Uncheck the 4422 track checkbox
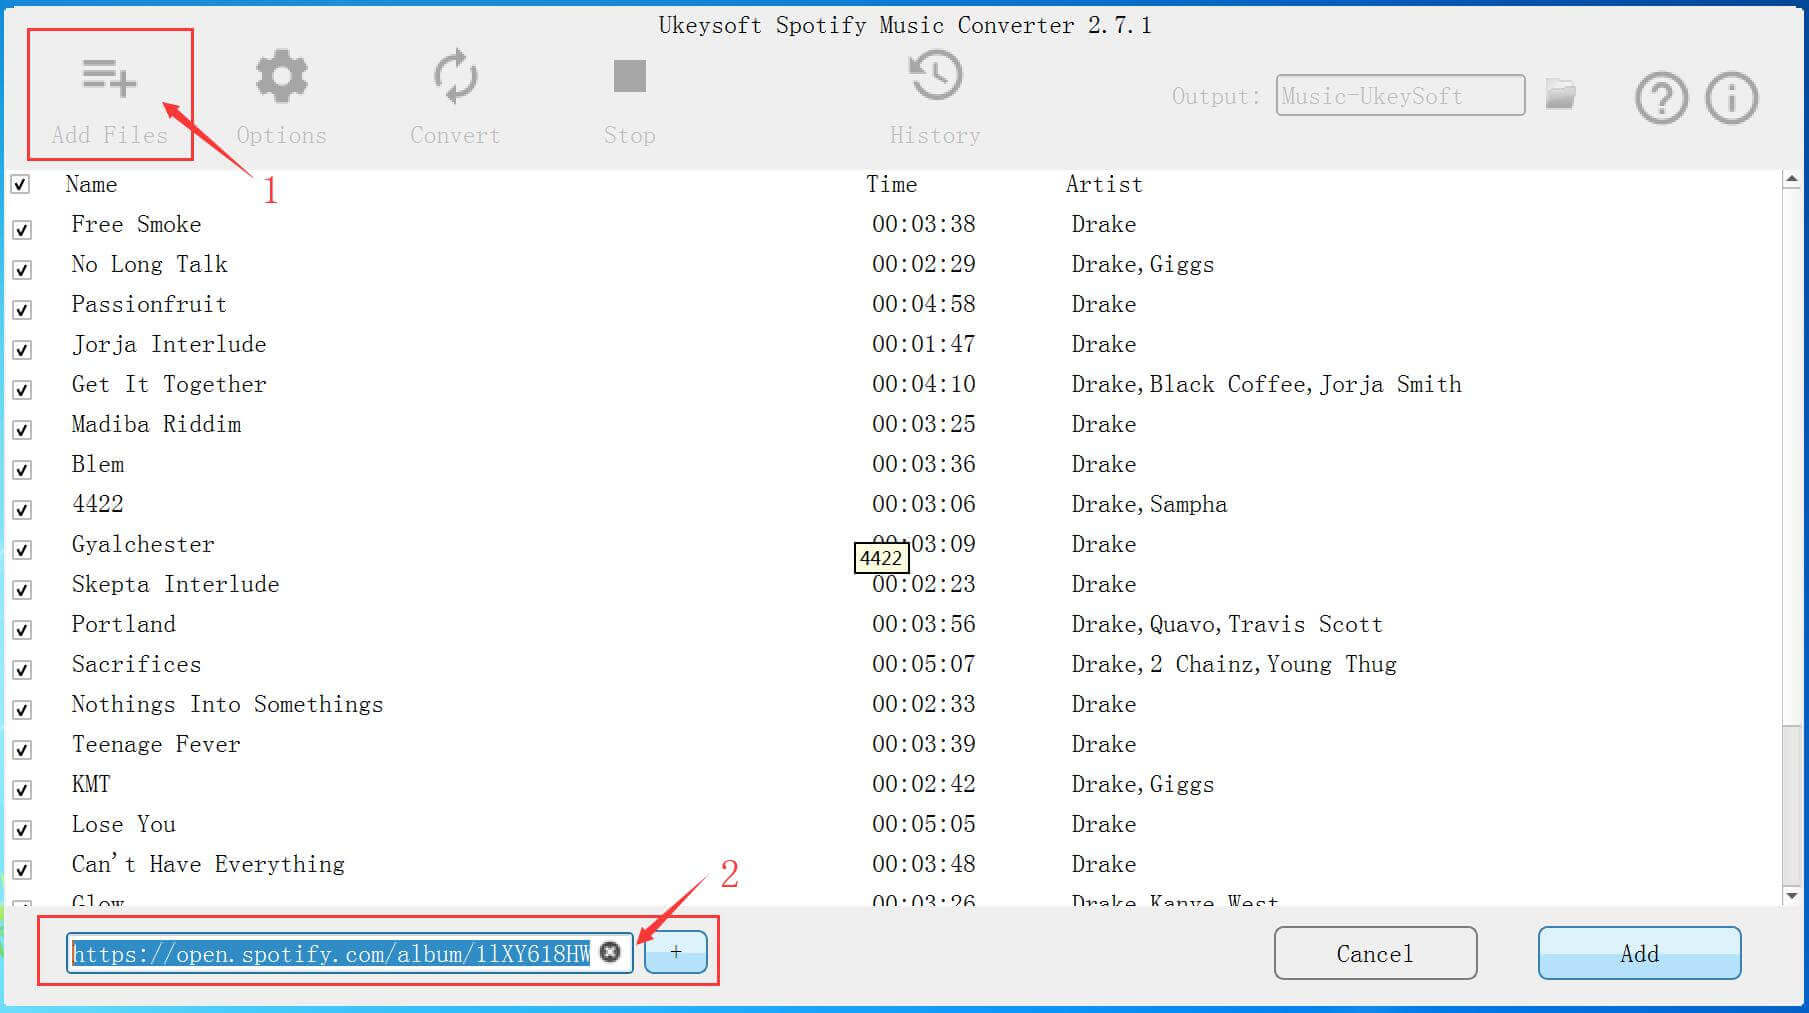Viewport: 1809px width, 1013px height. (21, 510)
